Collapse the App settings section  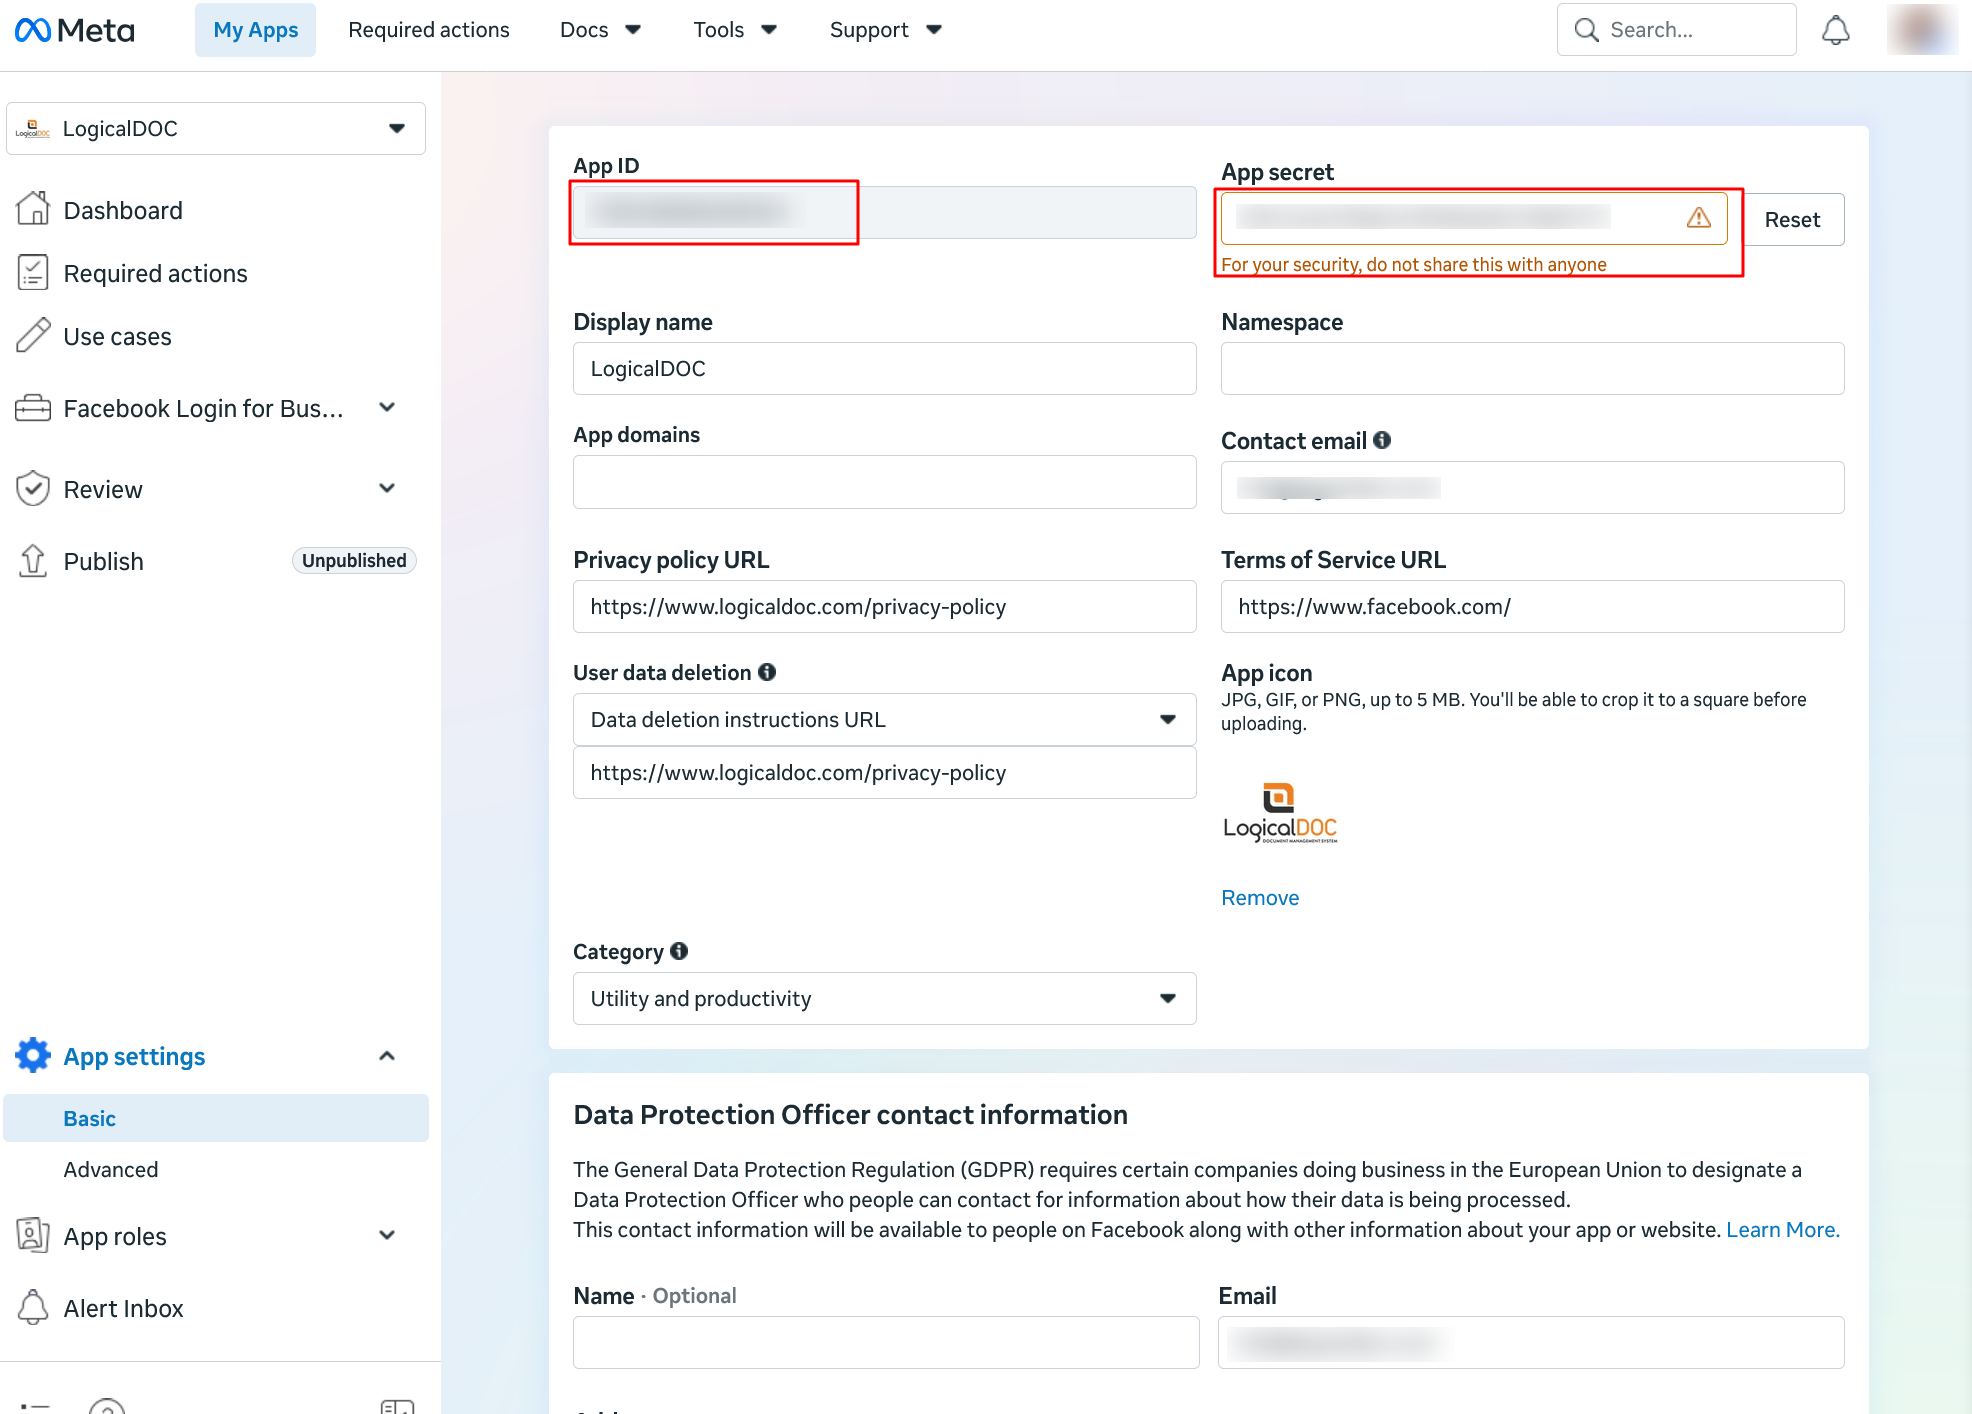click(387, 1056)
